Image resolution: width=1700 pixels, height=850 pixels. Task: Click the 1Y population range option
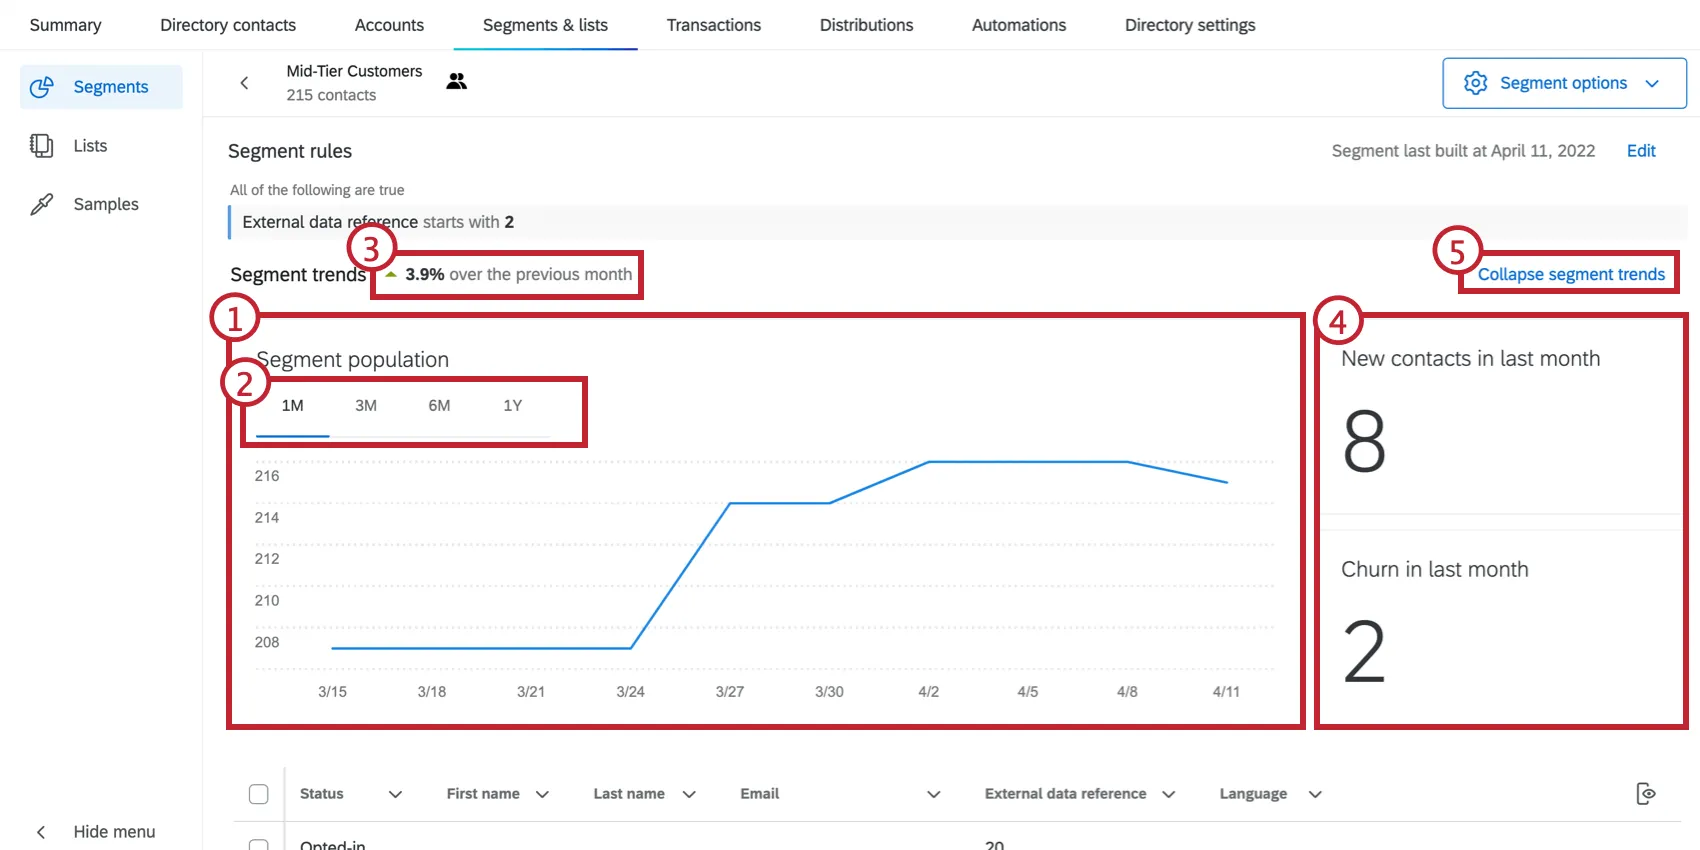pos(512,406)
